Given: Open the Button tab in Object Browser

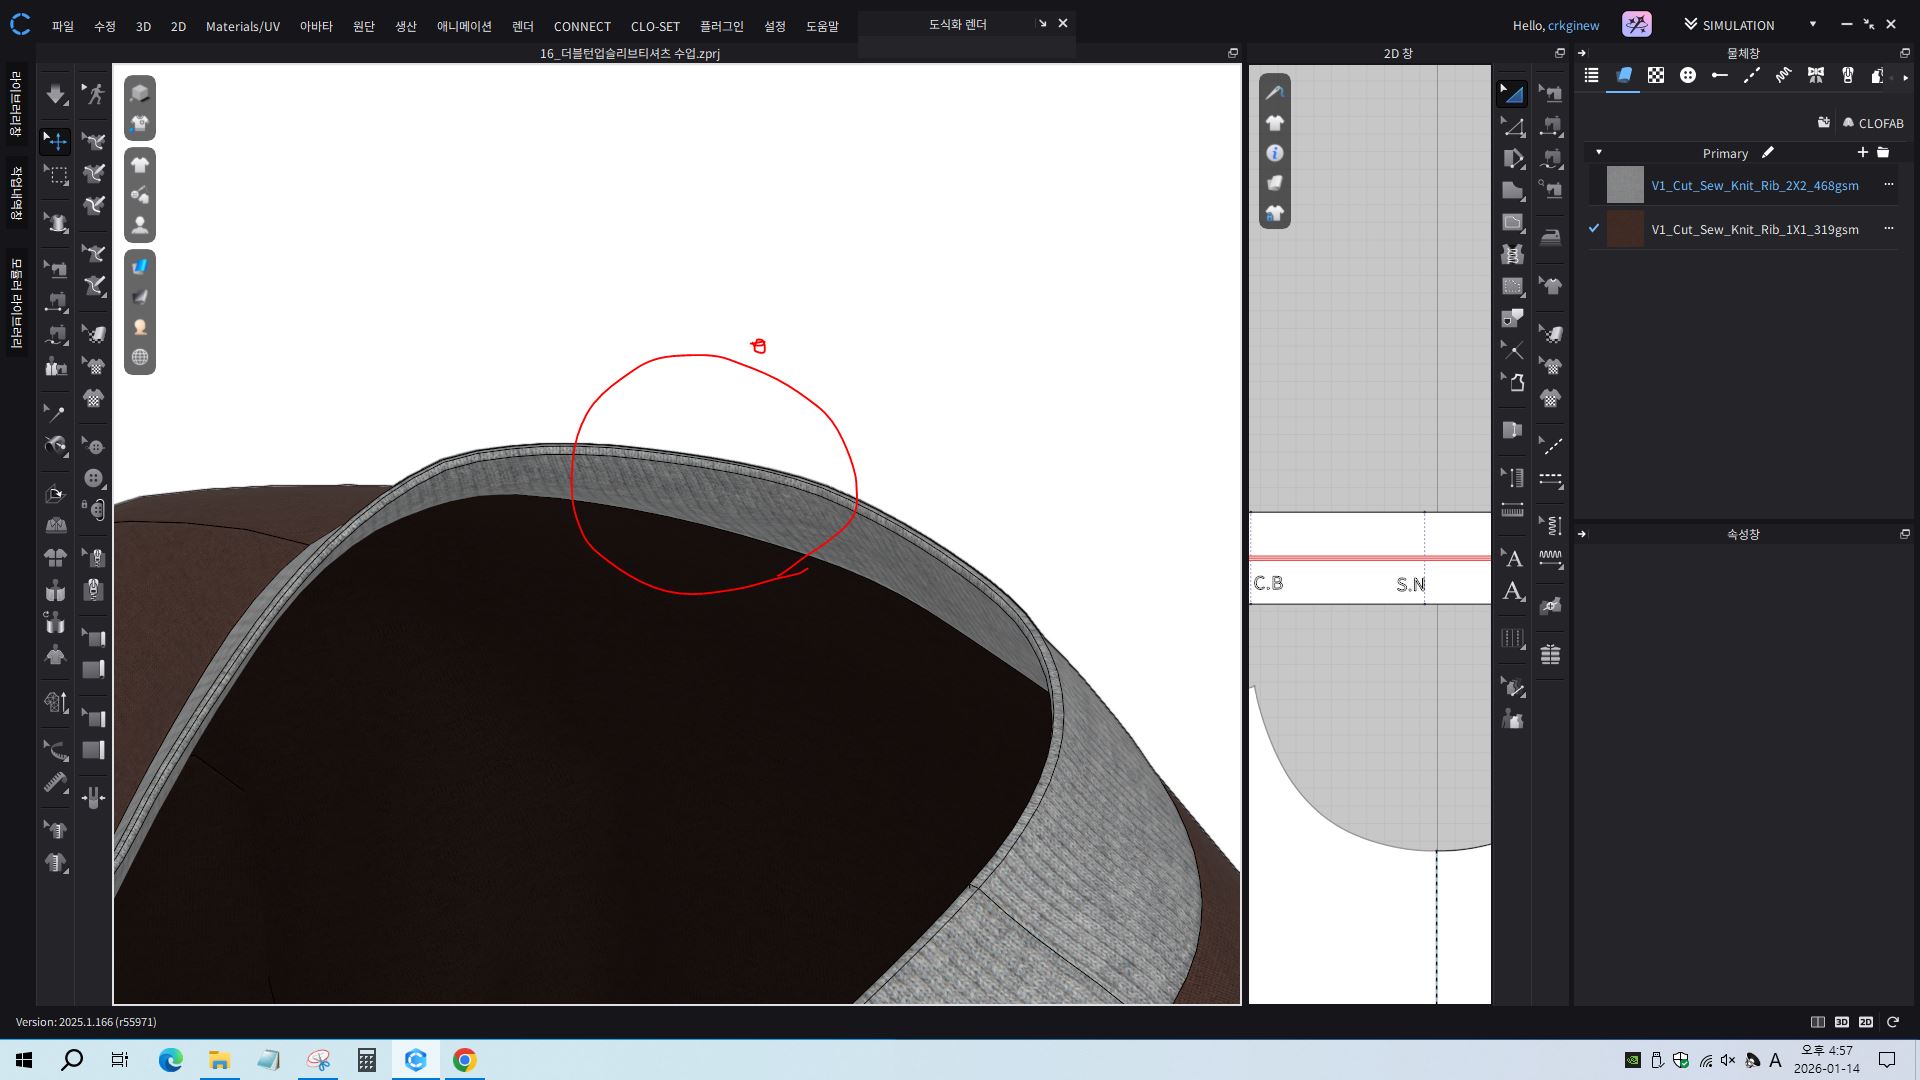Looking at the screenshot, I should [x=1688, y=76].
